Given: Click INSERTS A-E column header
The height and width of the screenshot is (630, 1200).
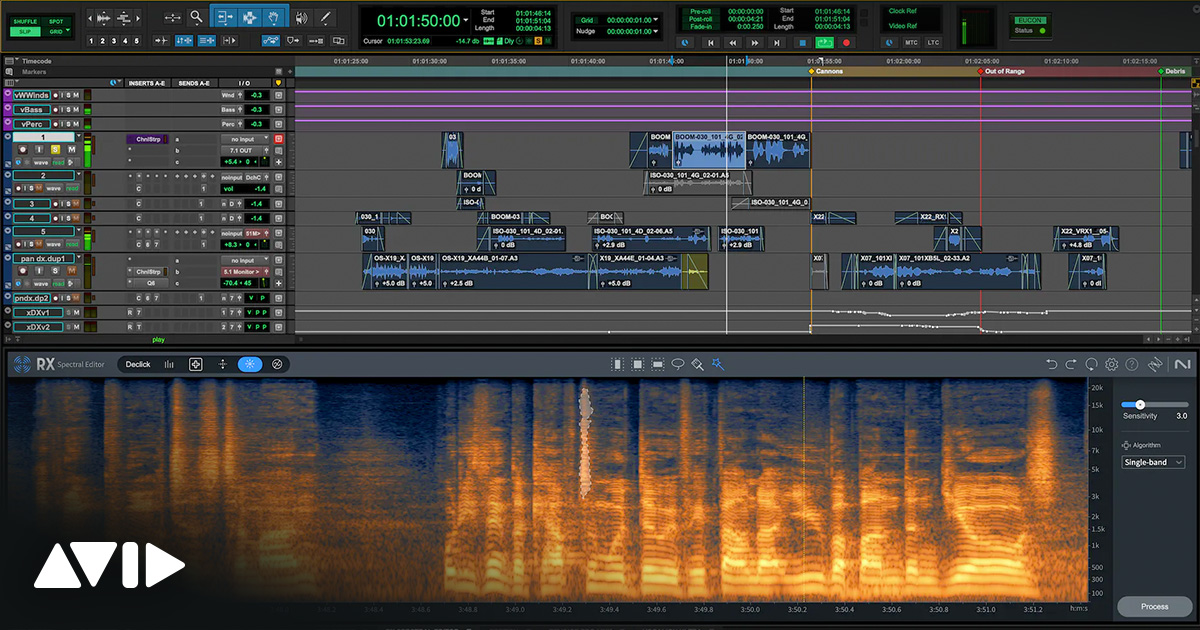Looking at the screenshot, I should click(147, 83).
